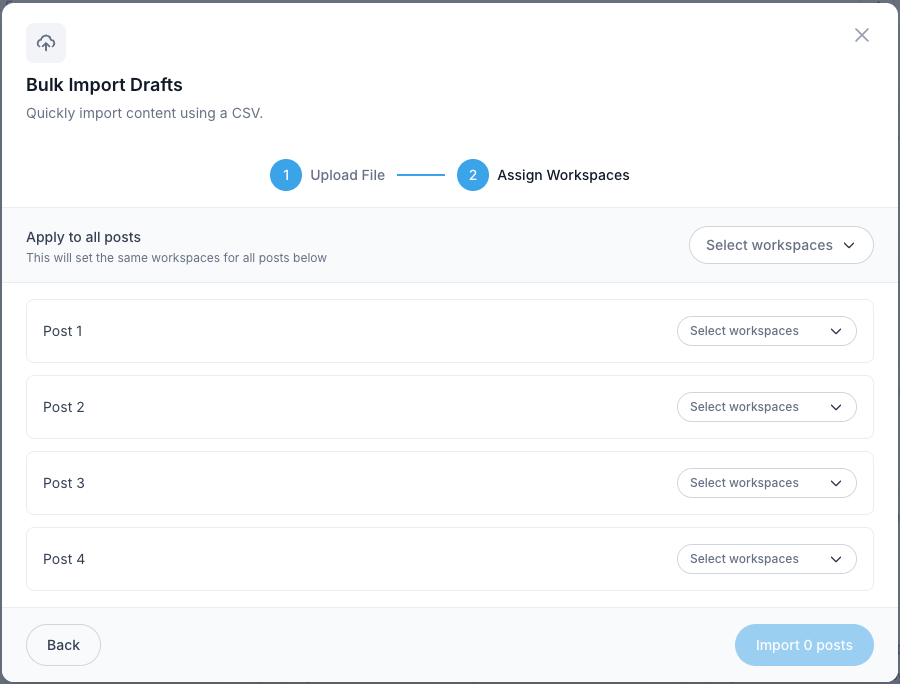Screen dimensions: 900x684
Task: Open Post 4 workspaces dropdown
Action: coord(767,559)
